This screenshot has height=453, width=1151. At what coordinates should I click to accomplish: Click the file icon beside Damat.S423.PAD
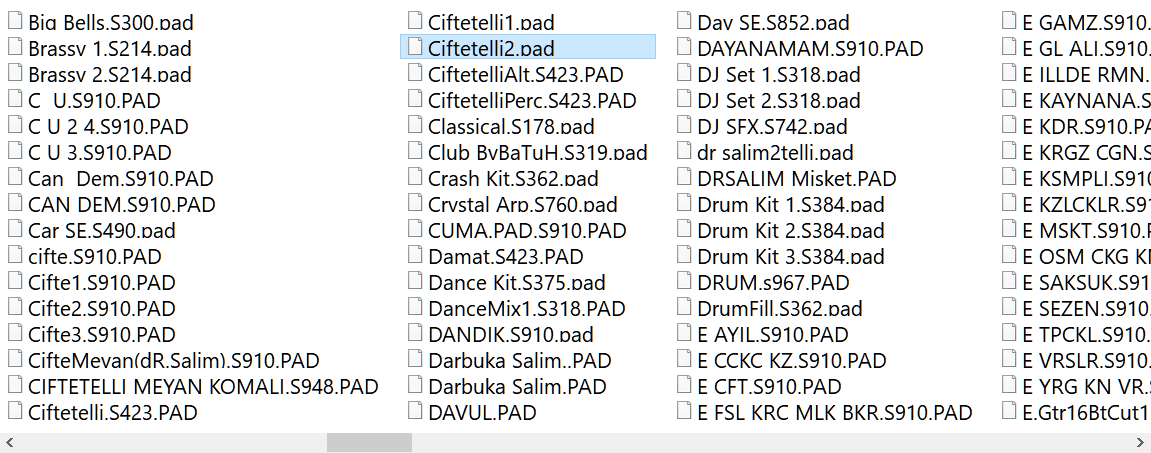415,255
